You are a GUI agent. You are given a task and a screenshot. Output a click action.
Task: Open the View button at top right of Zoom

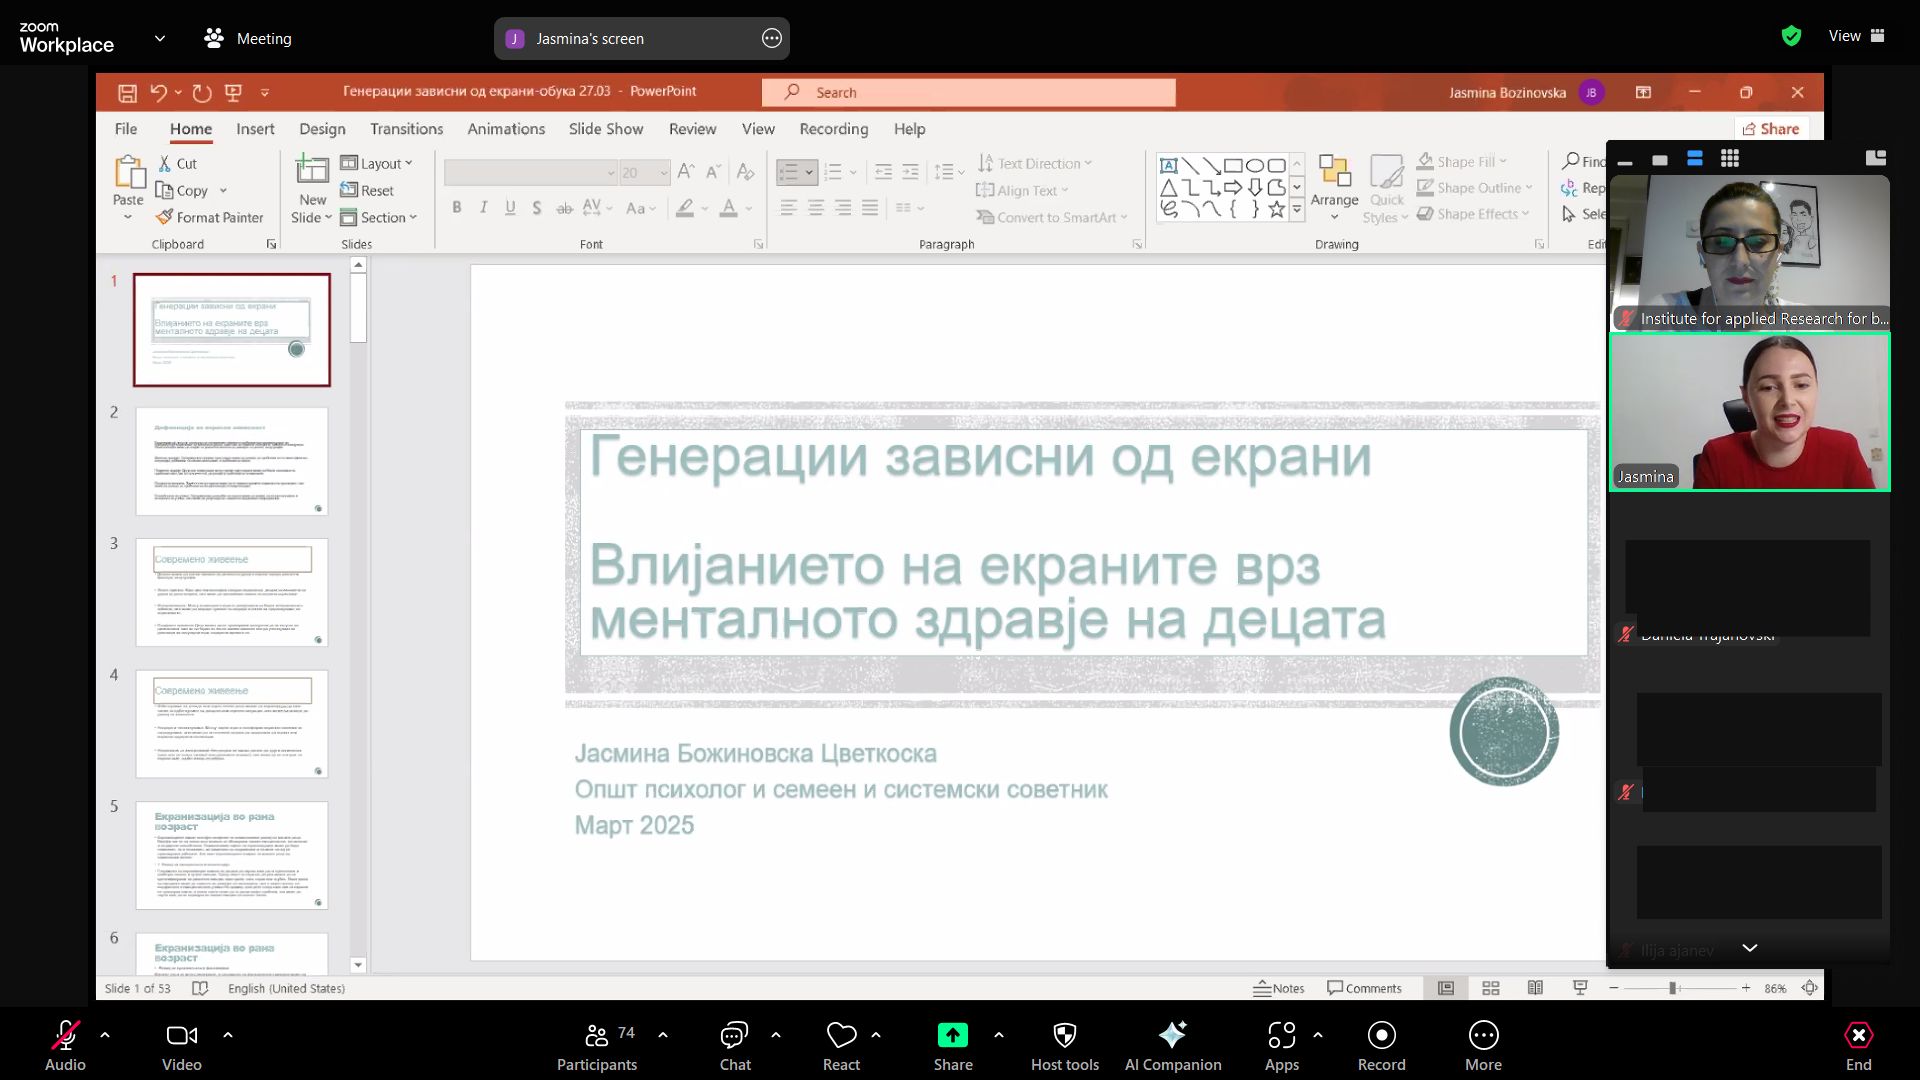(x=1857, y=36)
